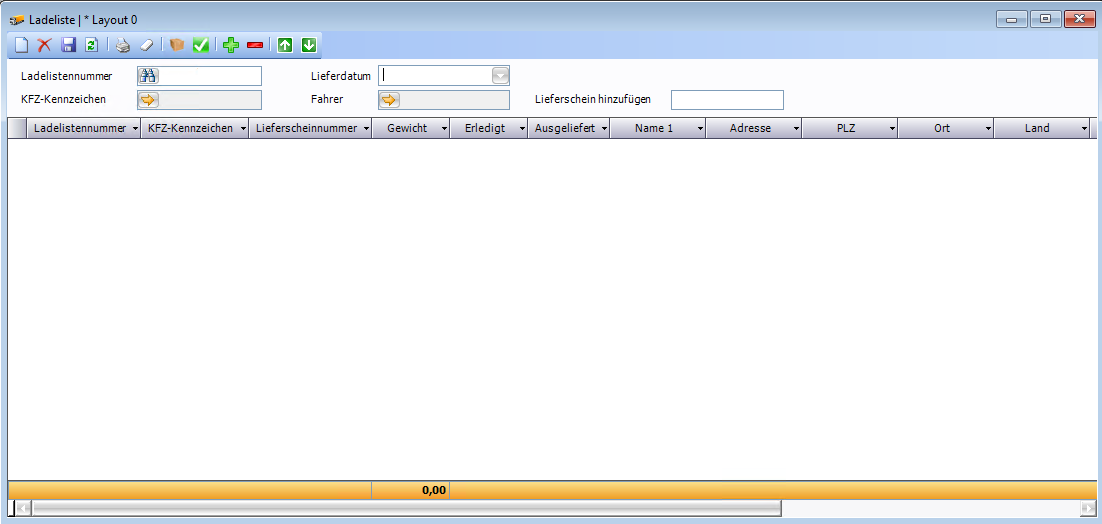Viewport: 1102px width, 524px height.
Task: Click the eraser icon in toolbar
Action: pos(146,45)
